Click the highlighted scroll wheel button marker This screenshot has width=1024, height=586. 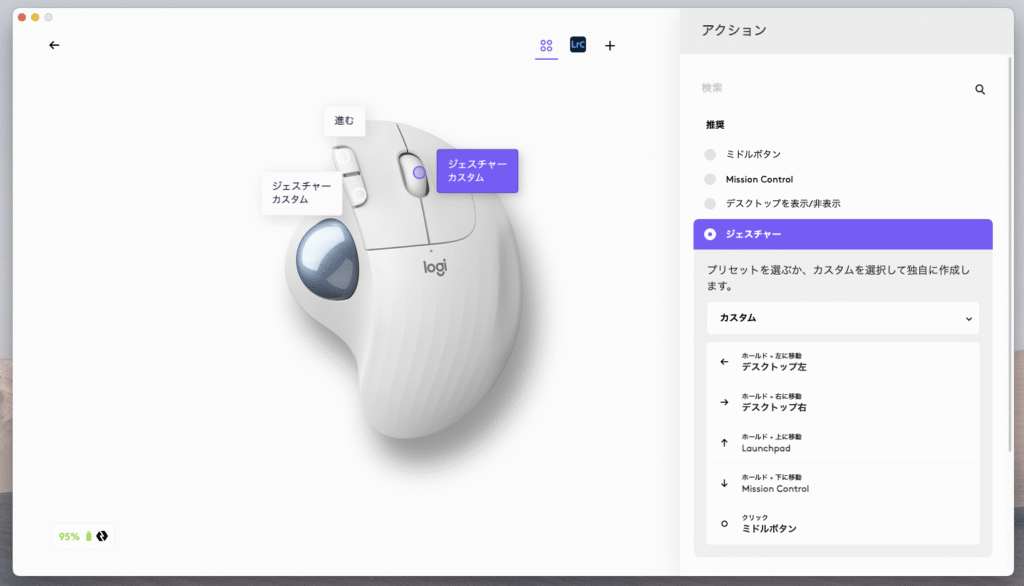419,172
